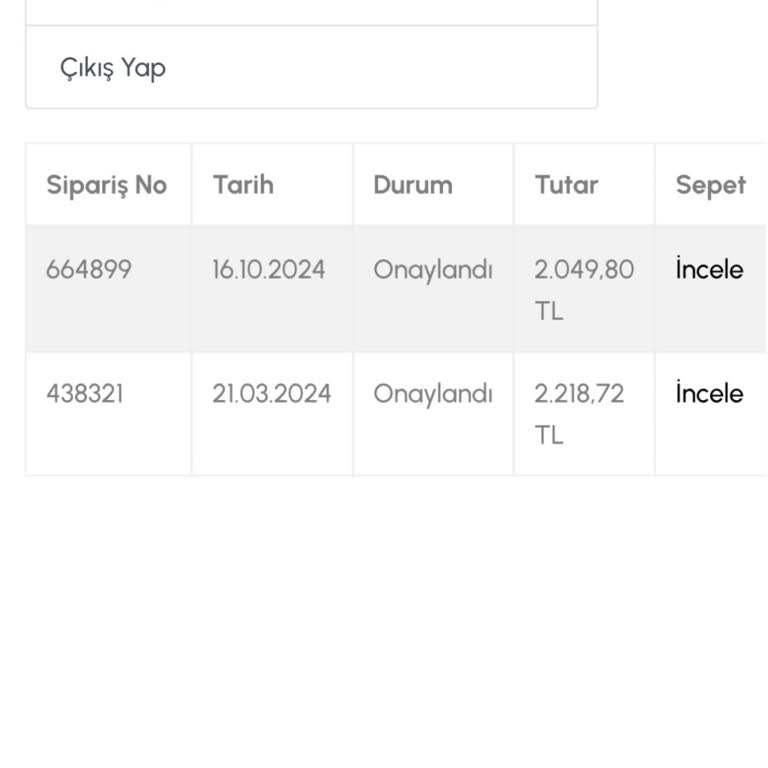Select the Tarih column header
Screen dimensions: 768x768
(243, 185)
